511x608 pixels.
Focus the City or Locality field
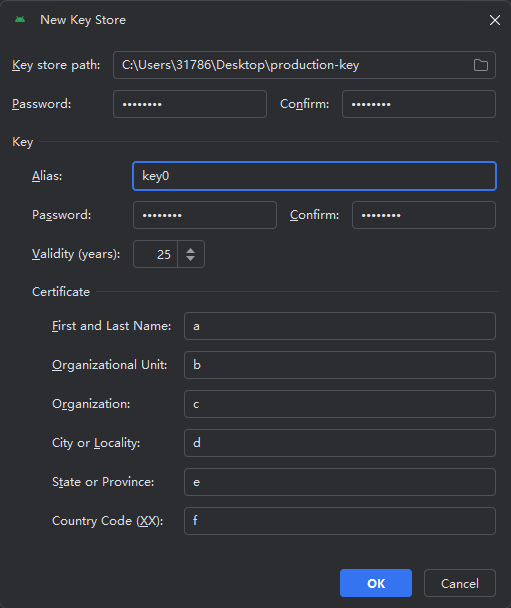tap(340, 443)
